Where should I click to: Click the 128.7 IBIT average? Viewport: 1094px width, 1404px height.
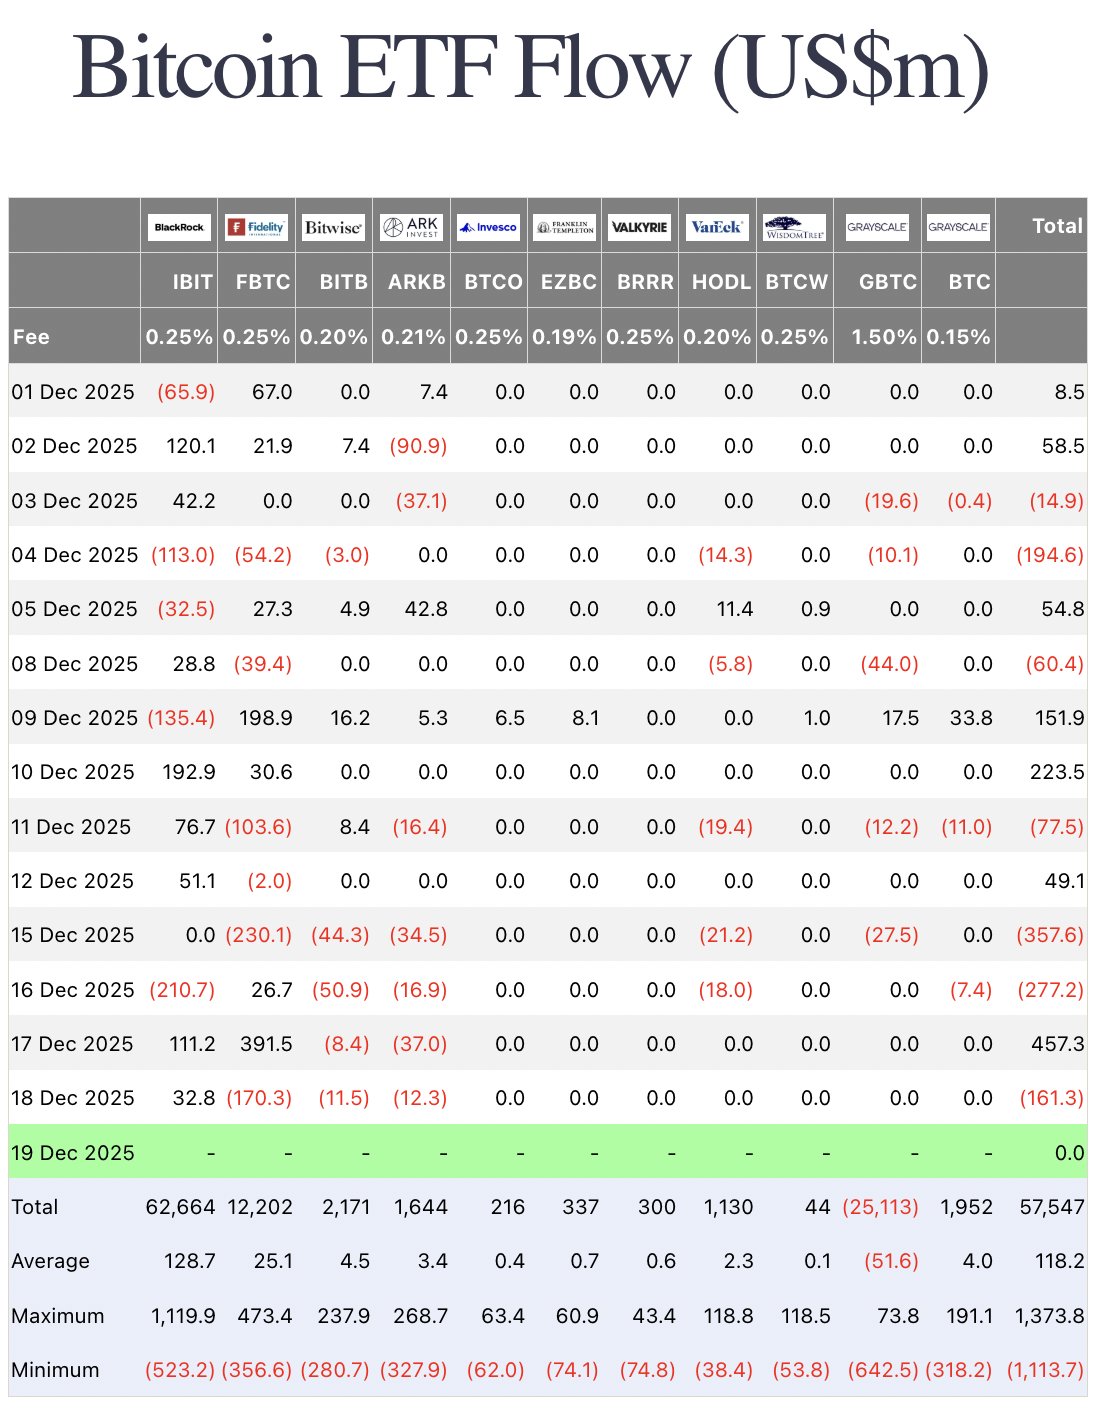(x=190, y=1261)
